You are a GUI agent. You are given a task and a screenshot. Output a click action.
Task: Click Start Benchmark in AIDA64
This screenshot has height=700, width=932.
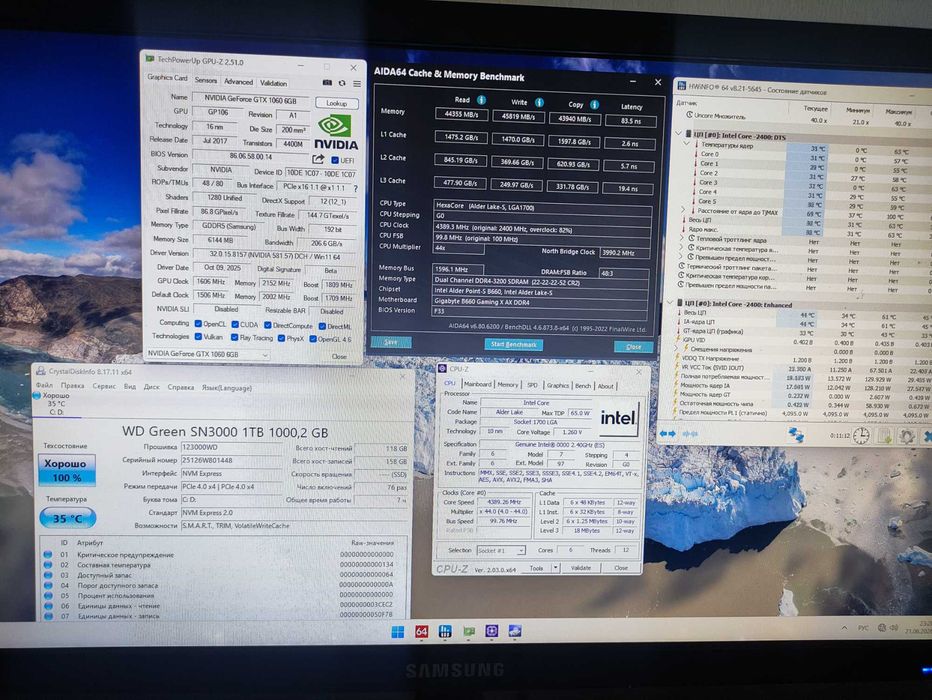tap(514, 345)
